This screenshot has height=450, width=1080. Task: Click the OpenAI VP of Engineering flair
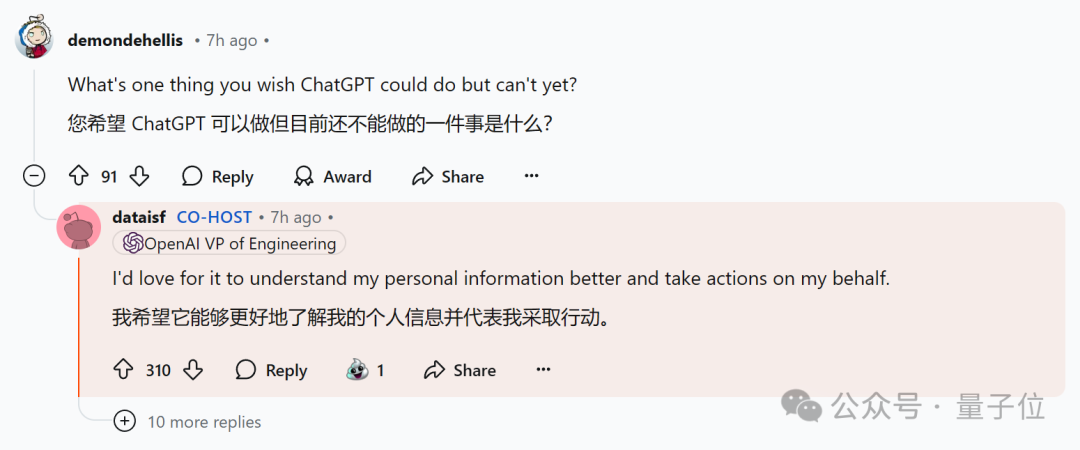click(x=229, y=243)
